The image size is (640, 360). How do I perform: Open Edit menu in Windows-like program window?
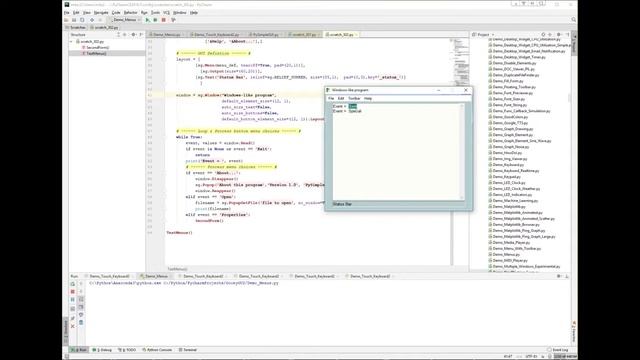(341, 98)
